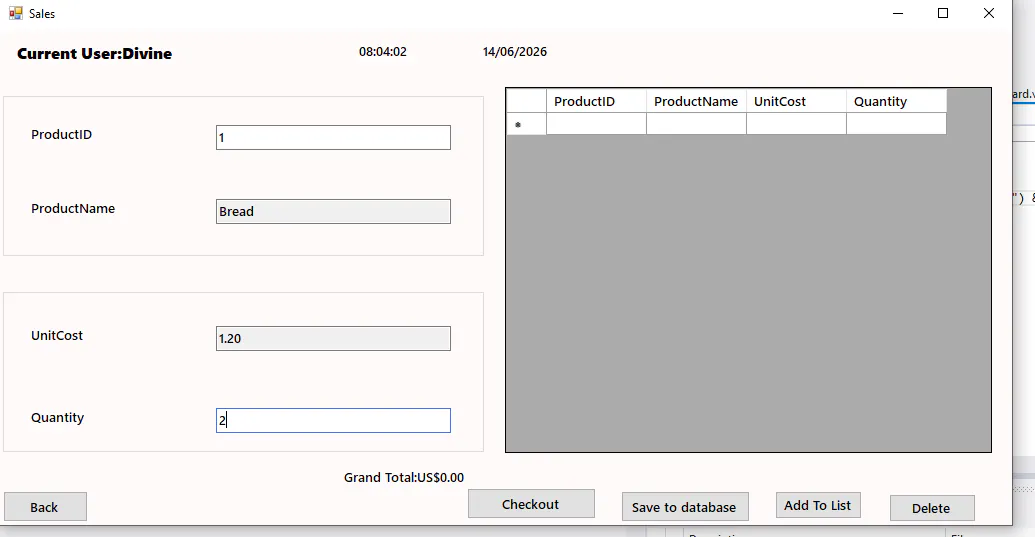Click the Checkout button
The width and height of the screenshot is (1035, 537).
[x=531, y=504]
